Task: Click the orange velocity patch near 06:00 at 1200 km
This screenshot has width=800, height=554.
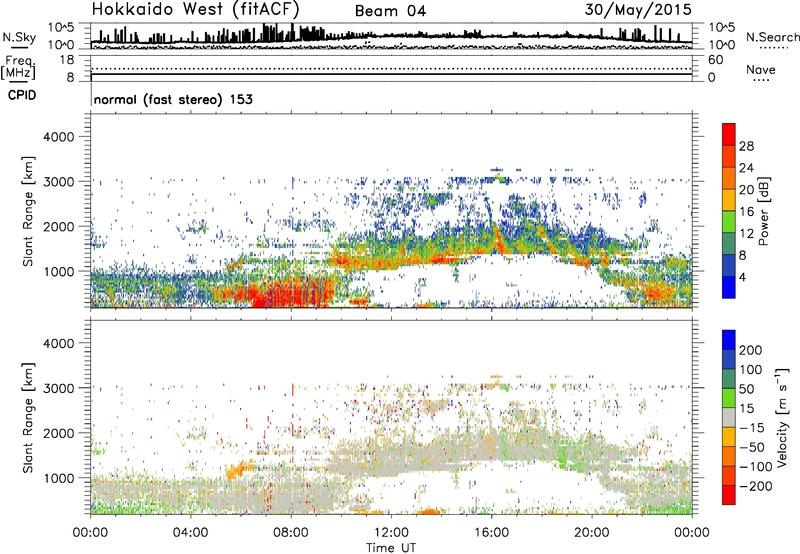Action: pos(239,468)
